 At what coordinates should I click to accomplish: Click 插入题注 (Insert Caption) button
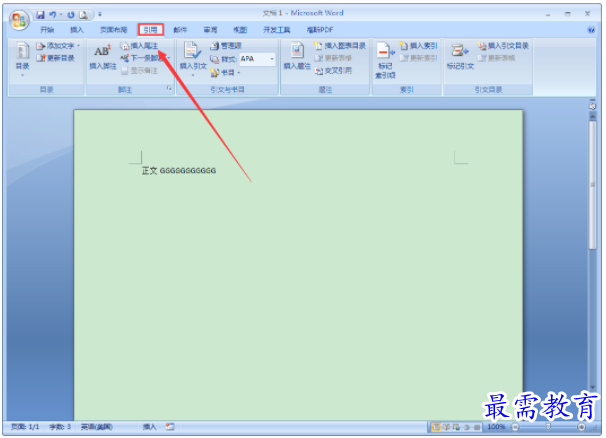coord(297,57)
